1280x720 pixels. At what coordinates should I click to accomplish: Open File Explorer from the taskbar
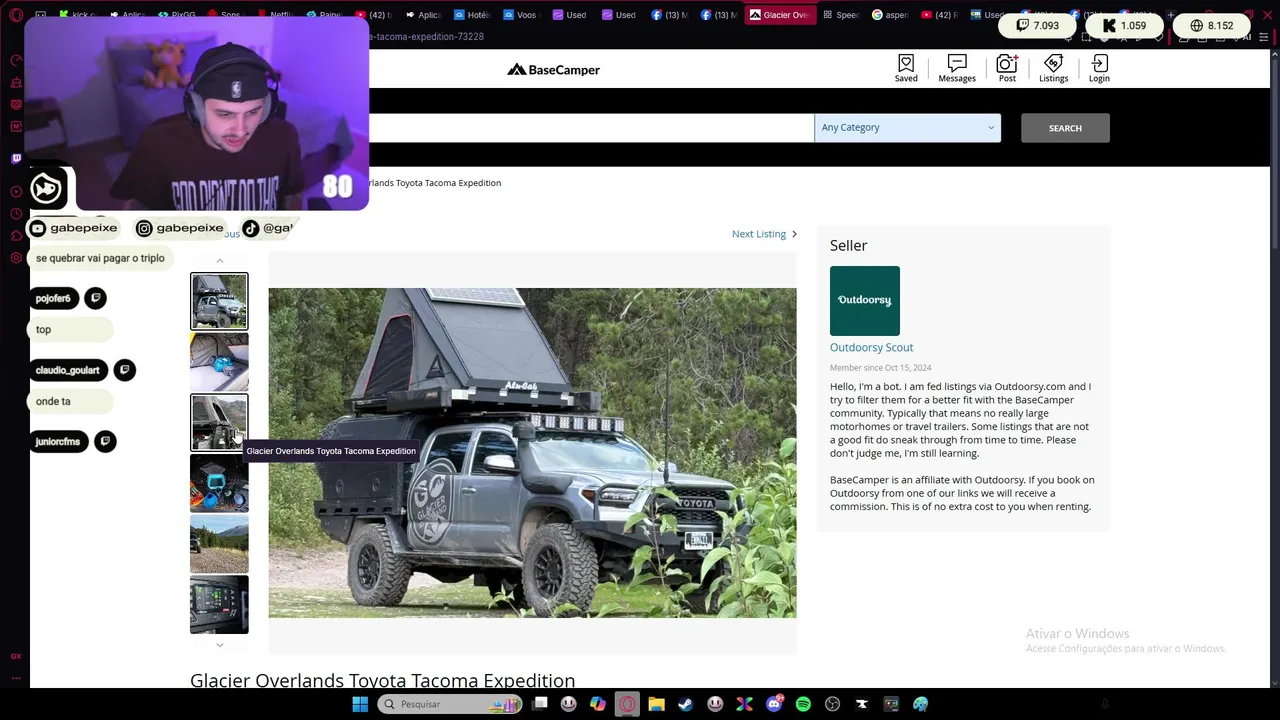click(656, 704)
